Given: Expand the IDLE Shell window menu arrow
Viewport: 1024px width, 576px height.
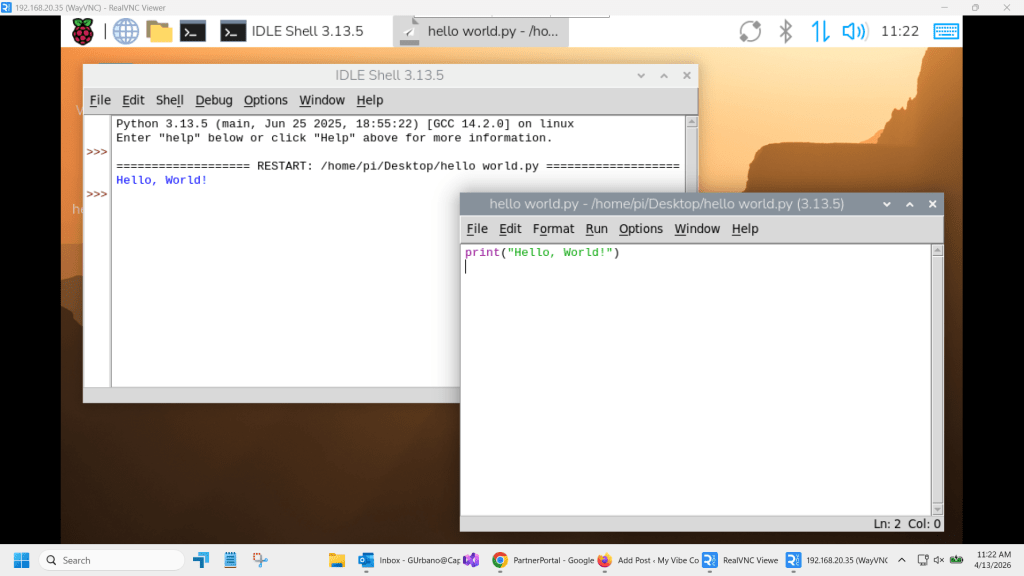Looking at the screenshot, I should pos(641,76).
